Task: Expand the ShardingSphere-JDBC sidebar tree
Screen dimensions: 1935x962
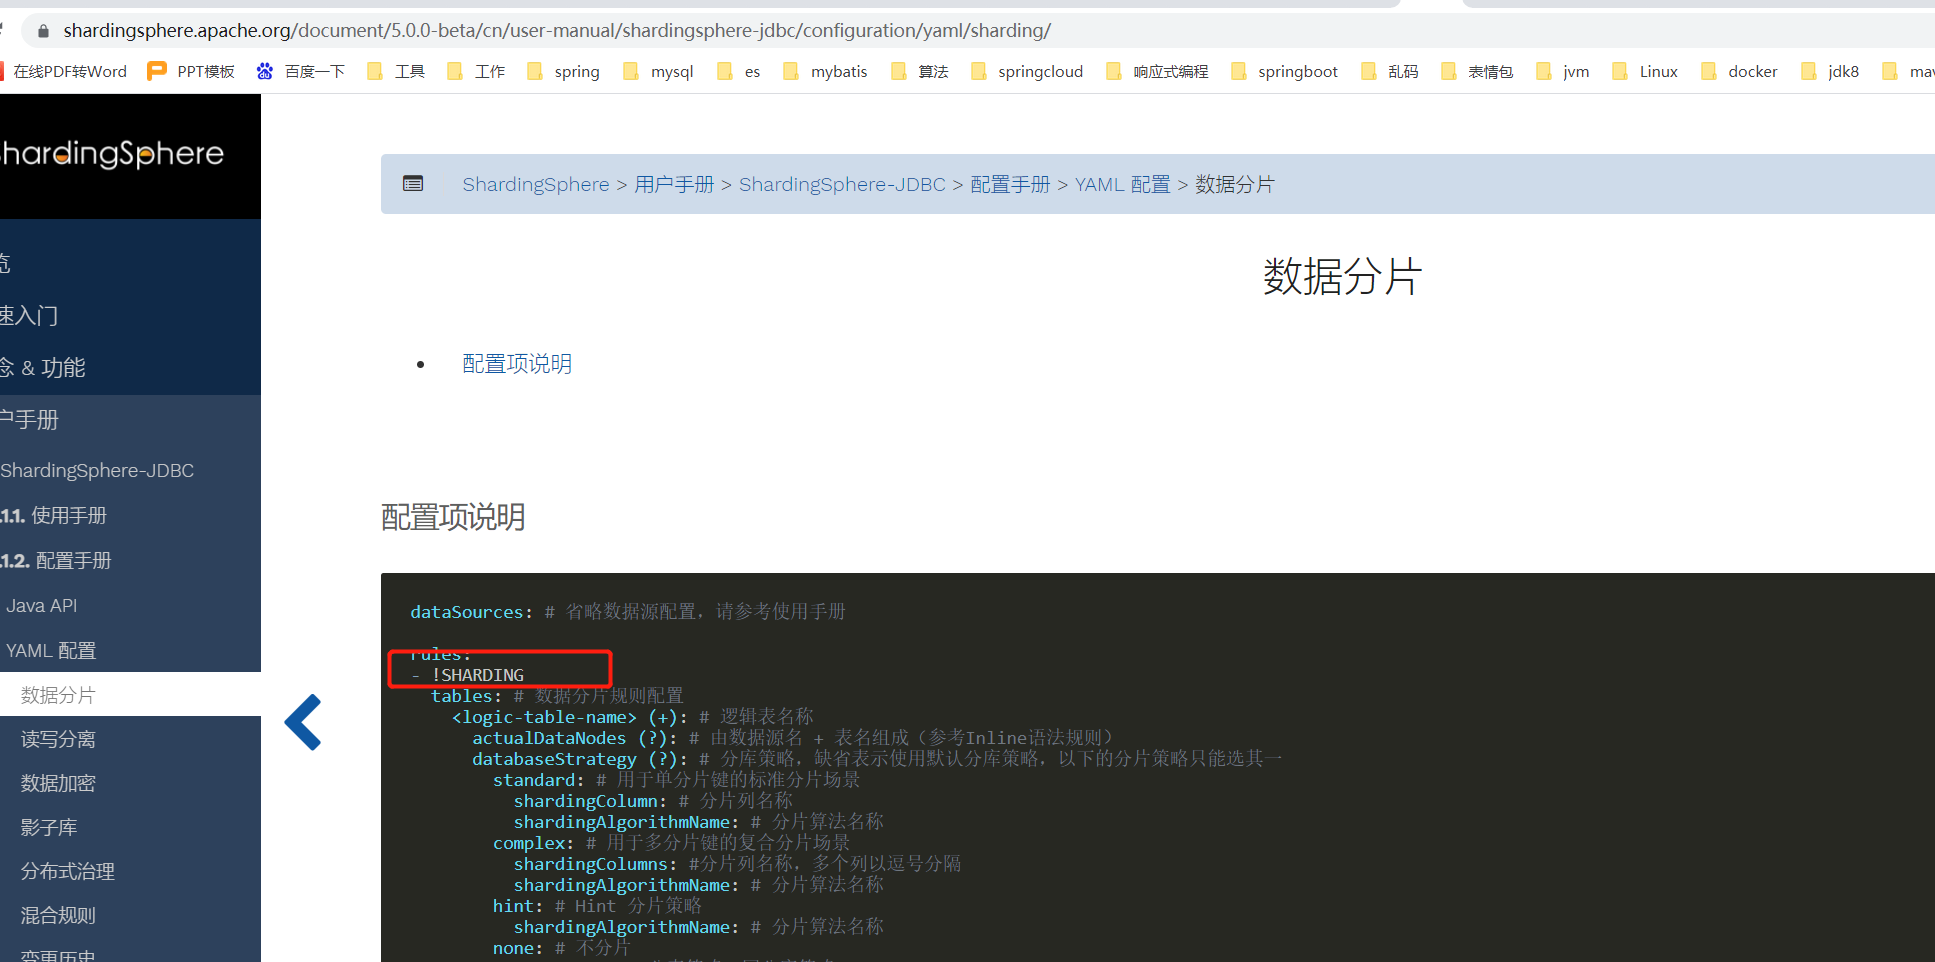Action: point(97,470)
